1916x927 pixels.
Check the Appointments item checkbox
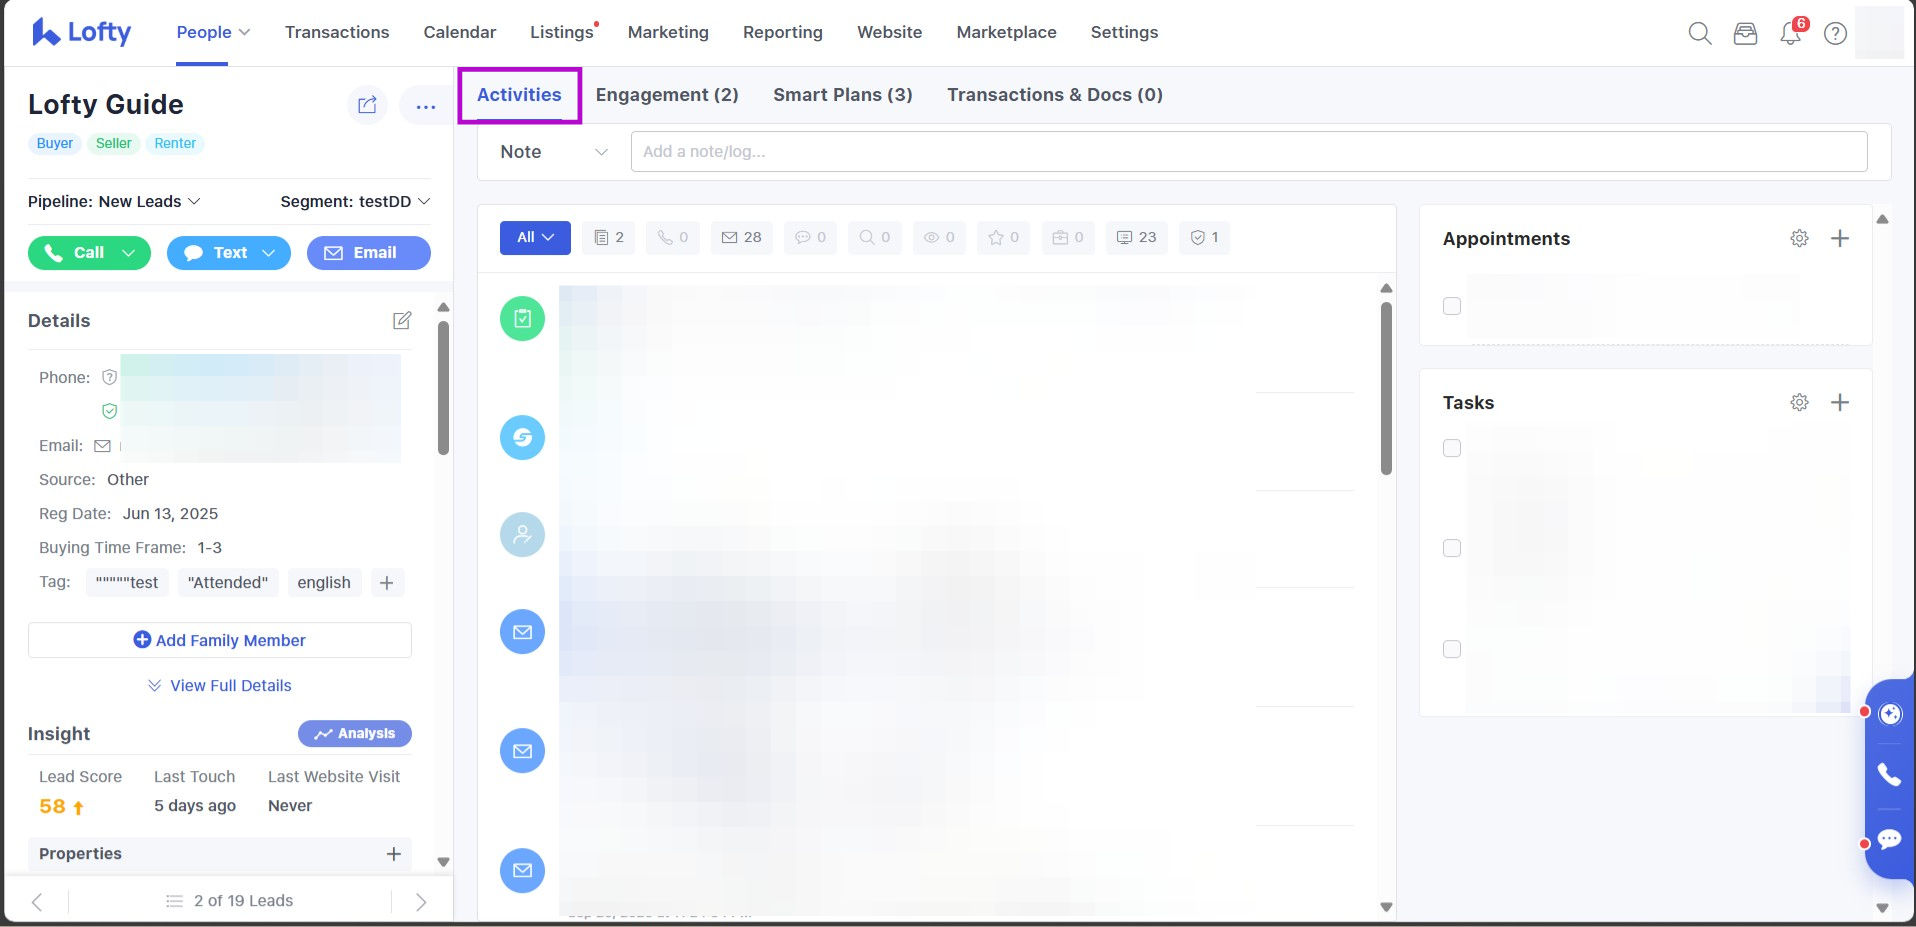pyautogui.click(x=1452, y=307)
